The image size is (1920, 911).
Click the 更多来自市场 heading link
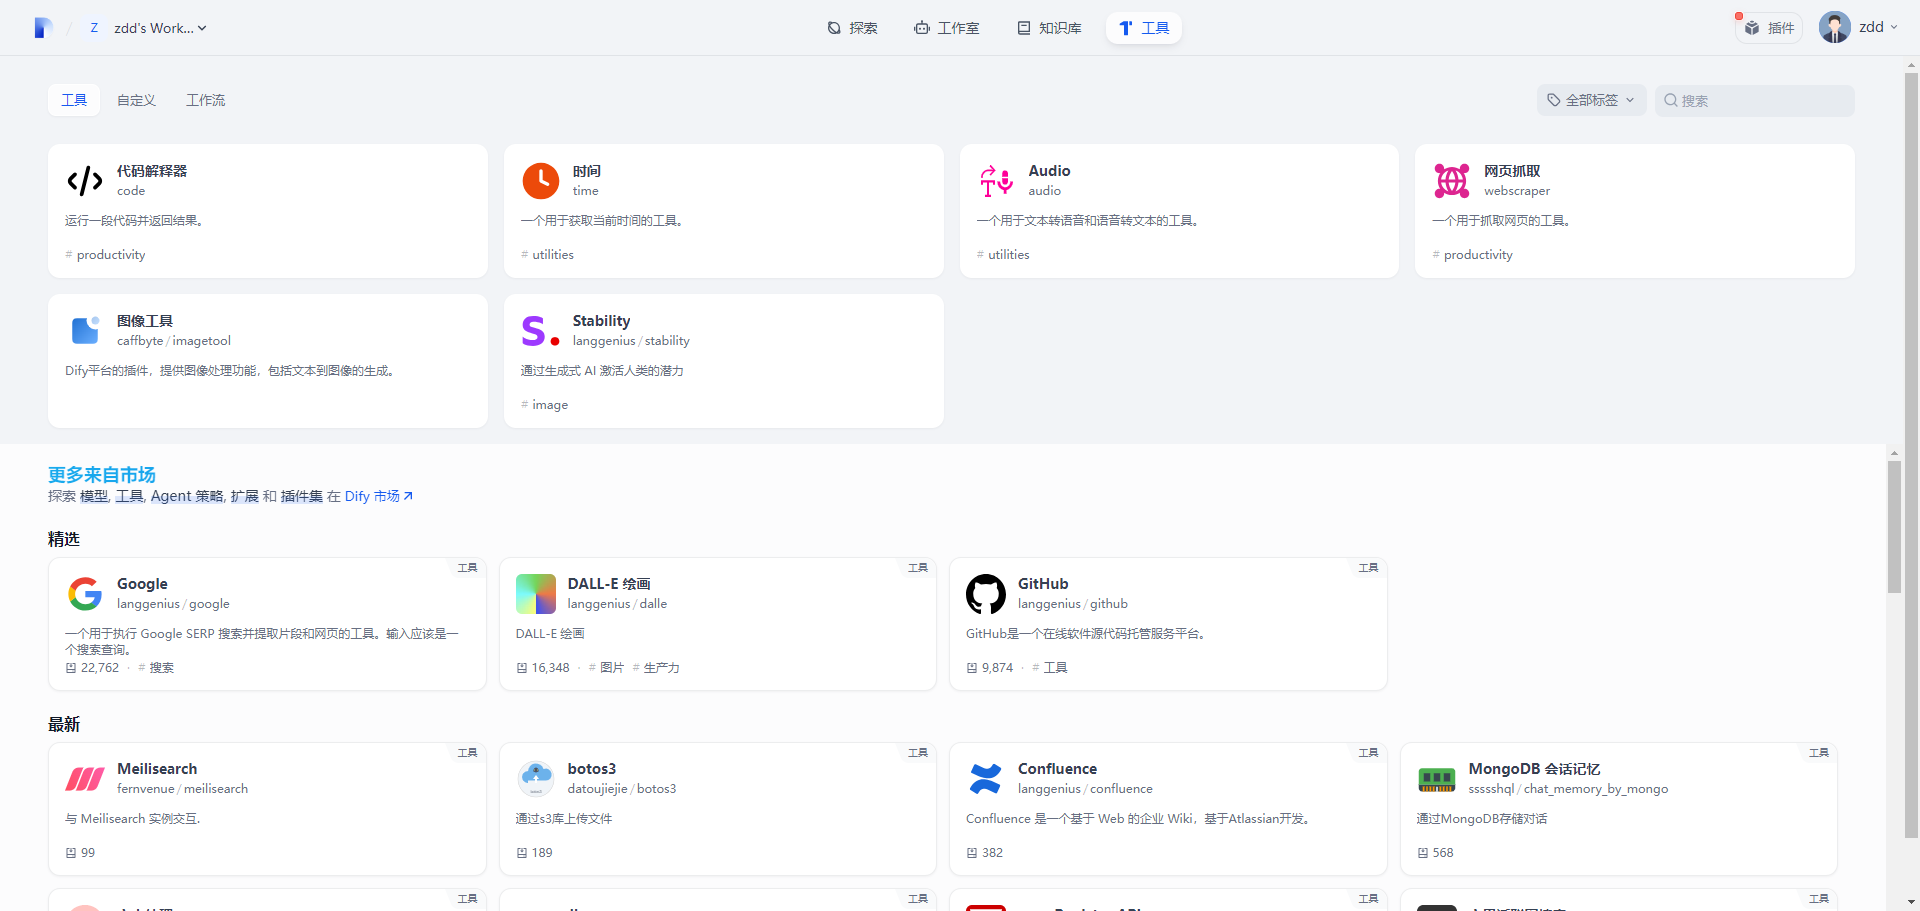tap(102, 475)
